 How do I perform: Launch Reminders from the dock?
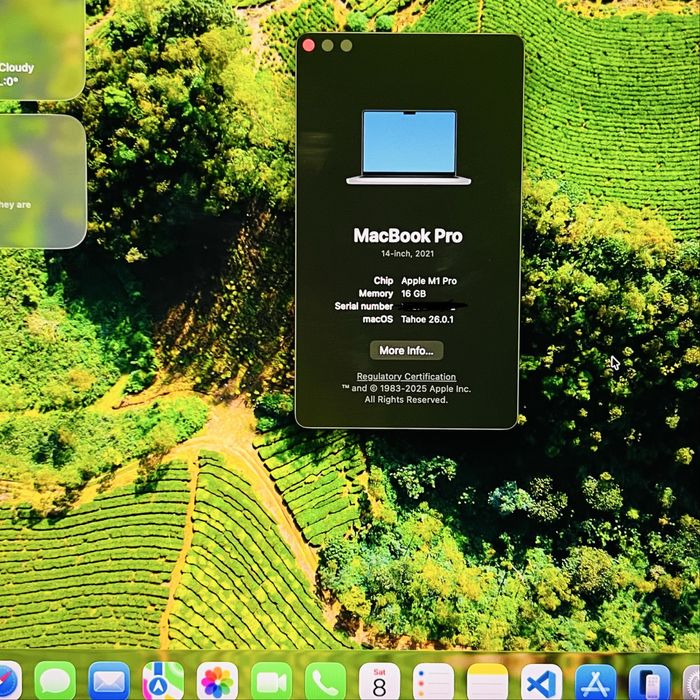(433, 681)
